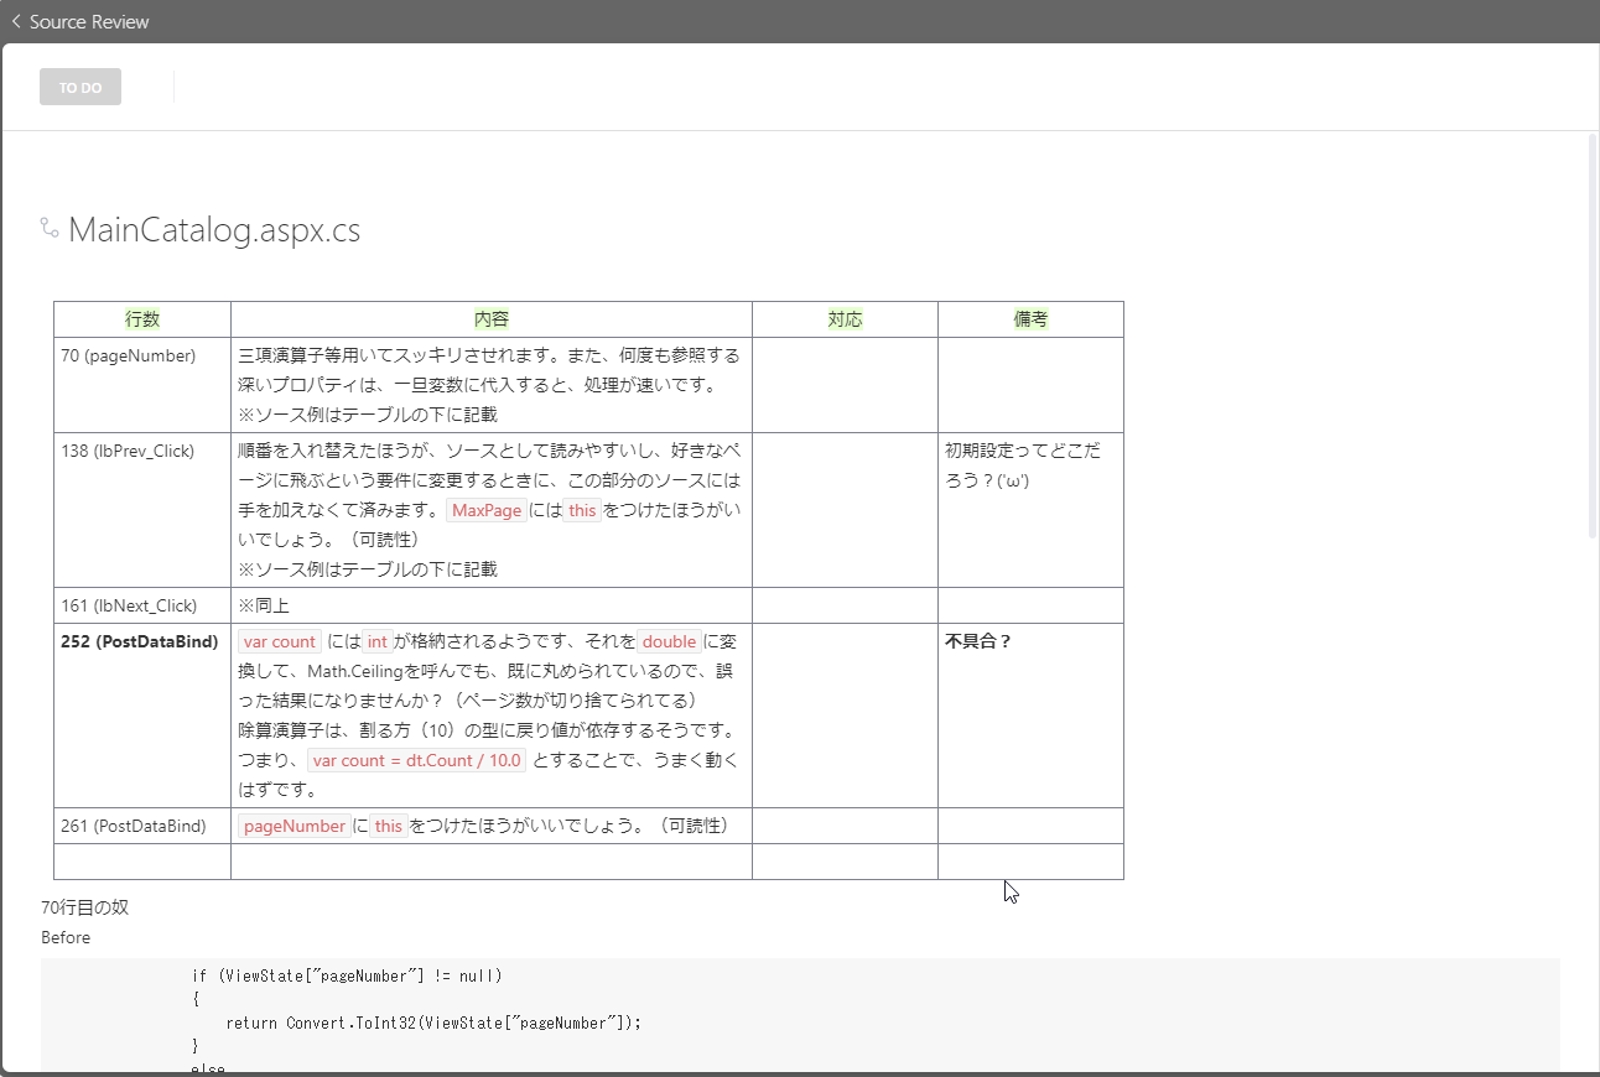Click the 行数 column header

[142, 319]
